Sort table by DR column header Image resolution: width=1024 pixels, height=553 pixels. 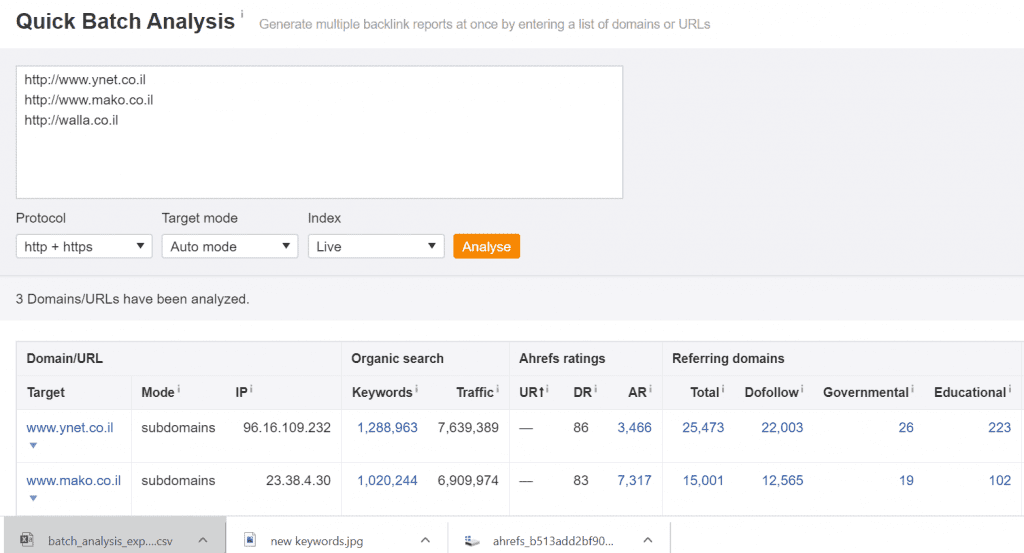[x=582, y=392]
